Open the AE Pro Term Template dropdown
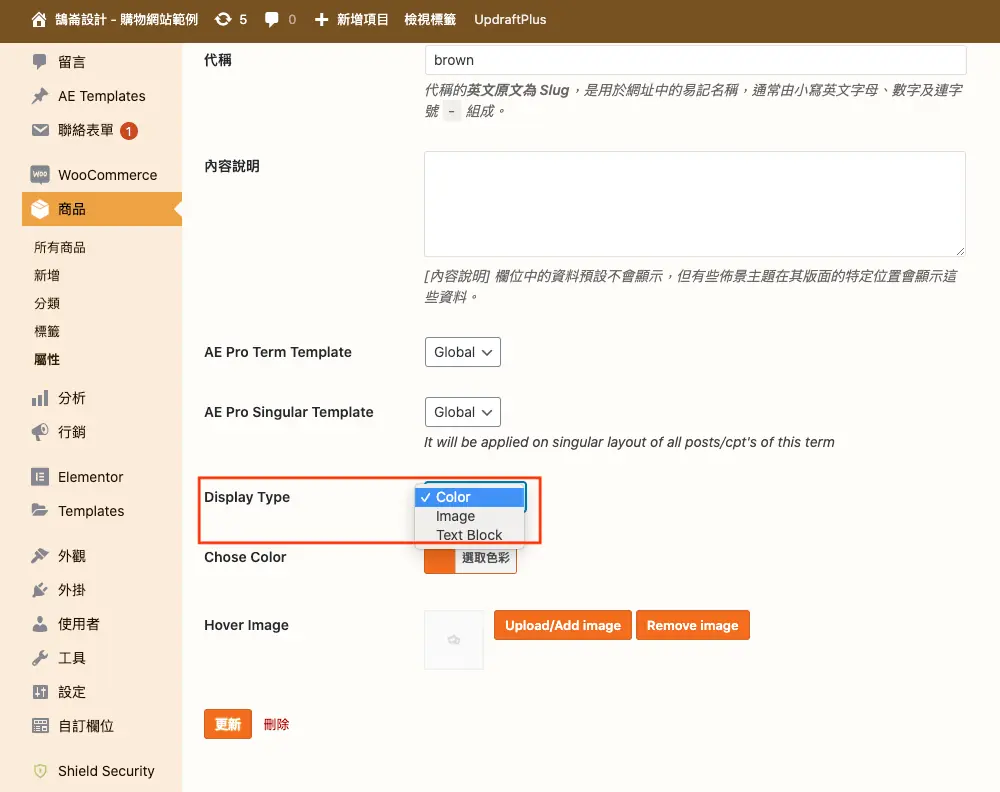 (x=462, y=352)
